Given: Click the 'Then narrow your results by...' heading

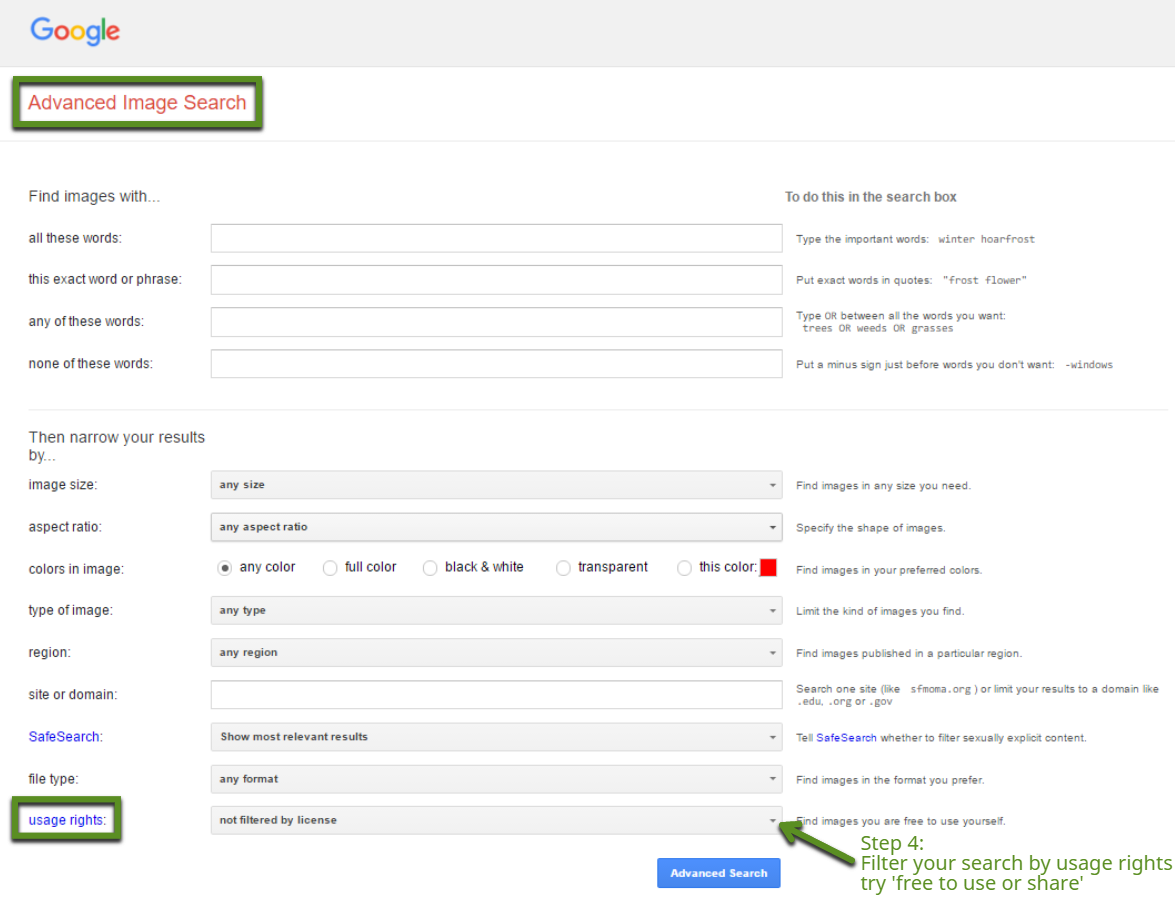Looking at the screenshot, I should click(117, 446).
